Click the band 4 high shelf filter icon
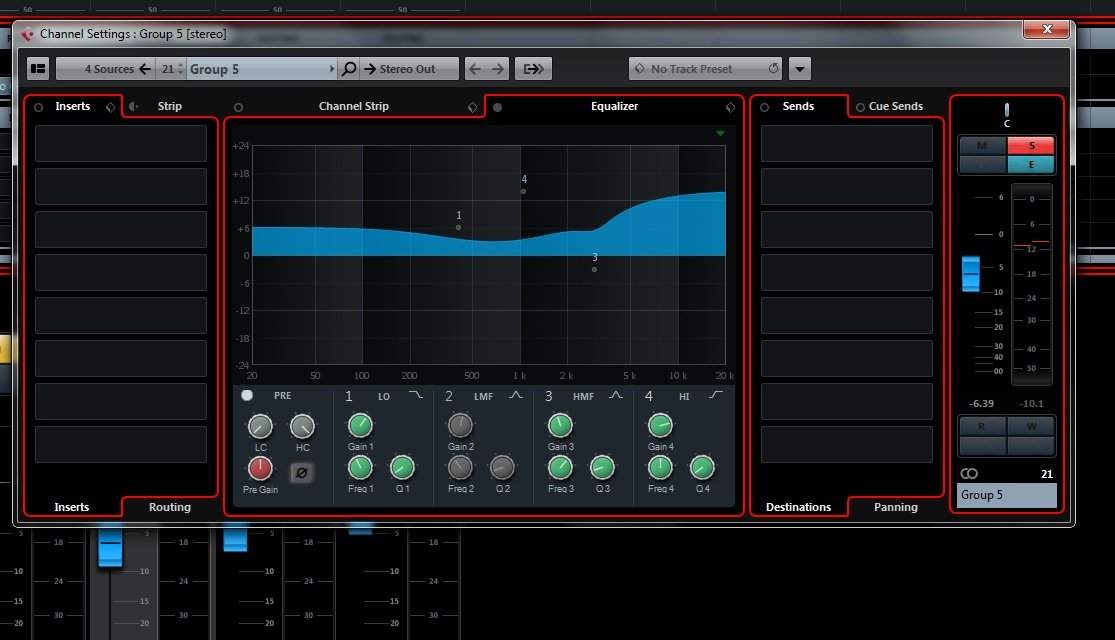Screen dimensions: 1115x640 pyautogui.click(x=715, y=396)
